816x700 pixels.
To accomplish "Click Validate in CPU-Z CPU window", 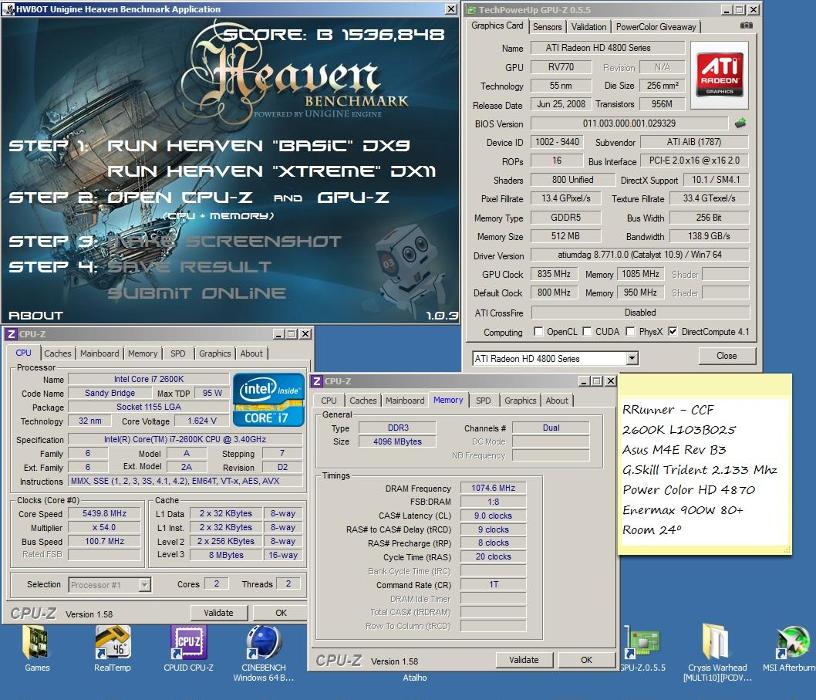I will pos(219,613).
